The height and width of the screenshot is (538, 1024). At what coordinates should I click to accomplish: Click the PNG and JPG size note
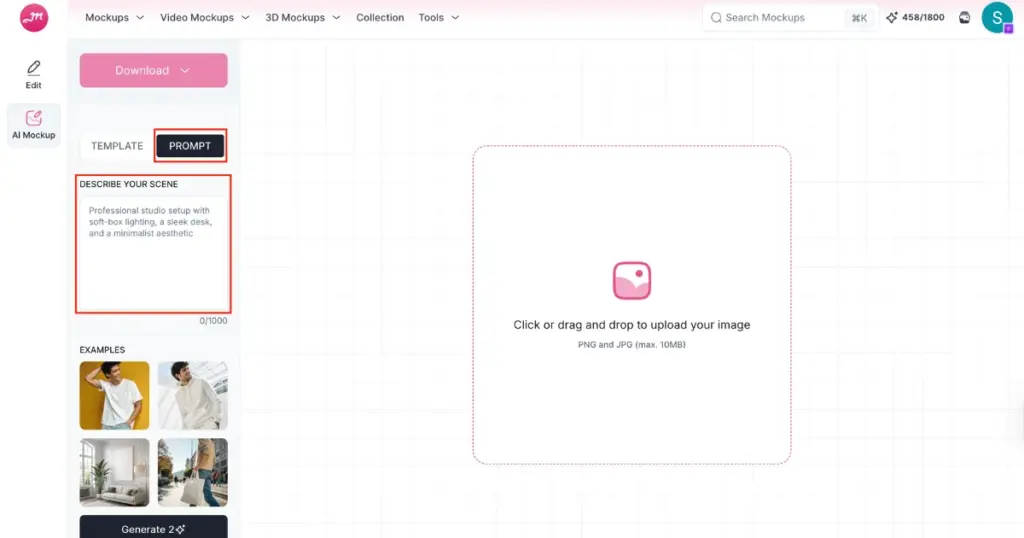[x=632, y=345]
